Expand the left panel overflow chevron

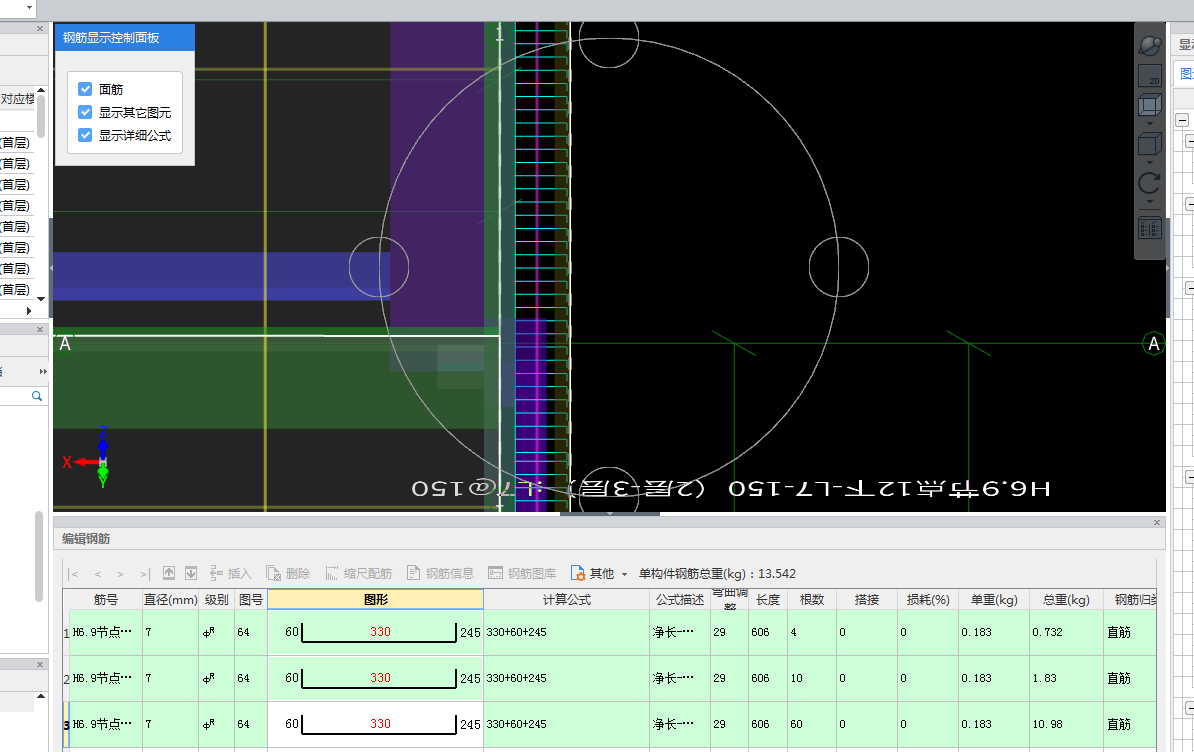point(43,371)
